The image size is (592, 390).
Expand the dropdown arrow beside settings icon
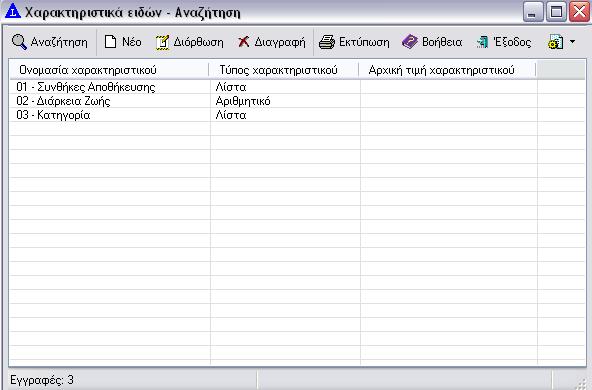(x=572, y=42)
